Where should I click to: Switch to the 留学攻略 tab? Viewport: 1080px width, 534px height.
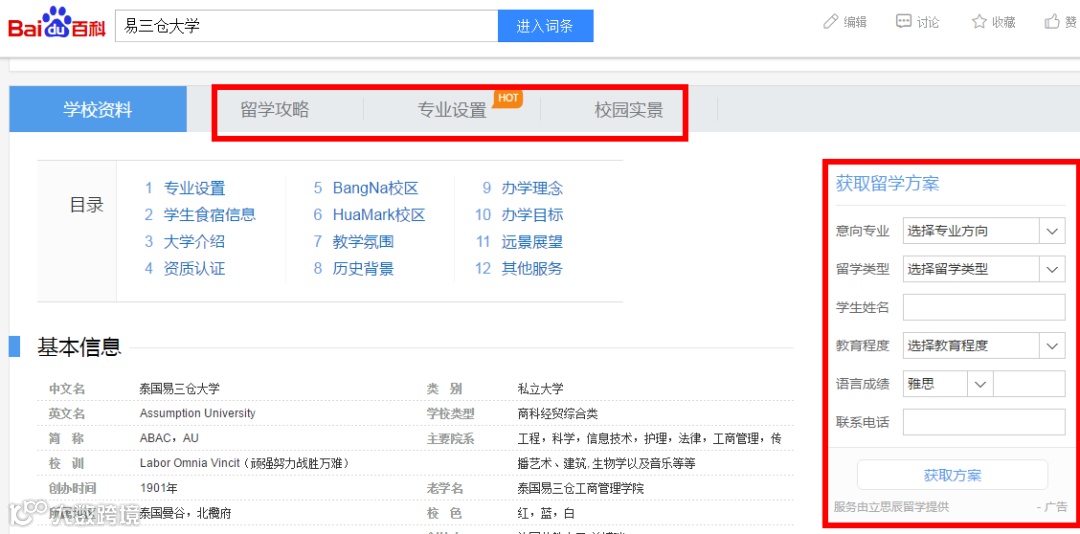coord(275,110)
